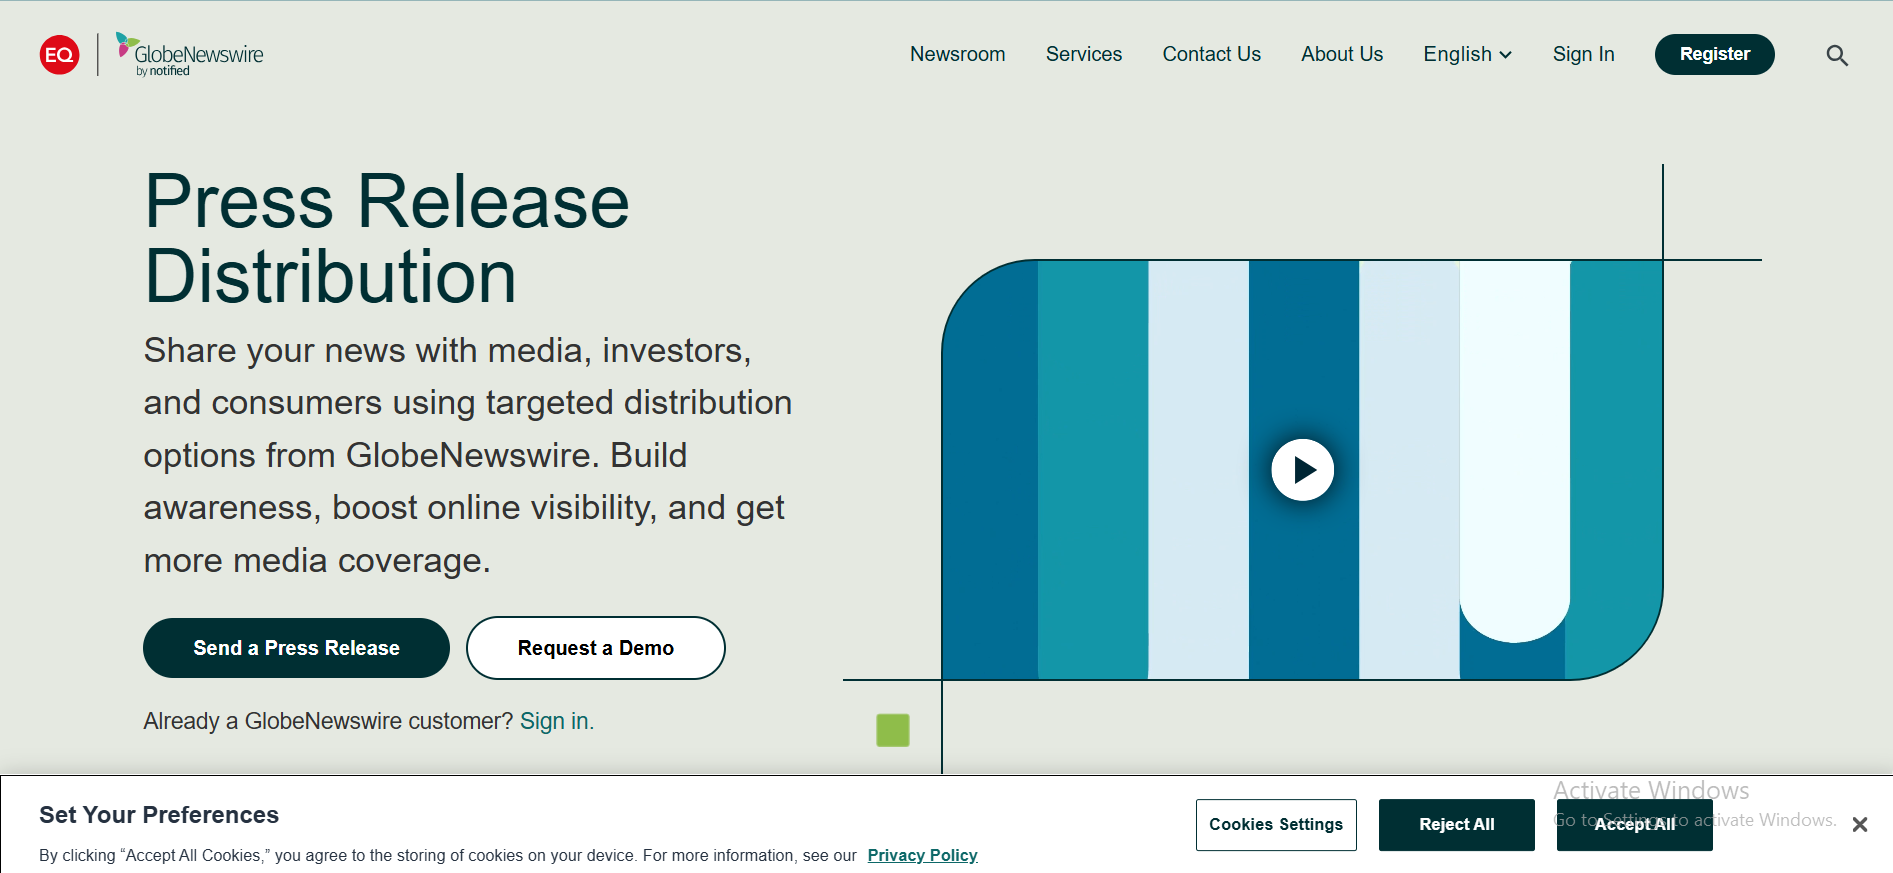Open Cookies Settings in the preferences banner
1893x873 pixels.
[1275, 825]
